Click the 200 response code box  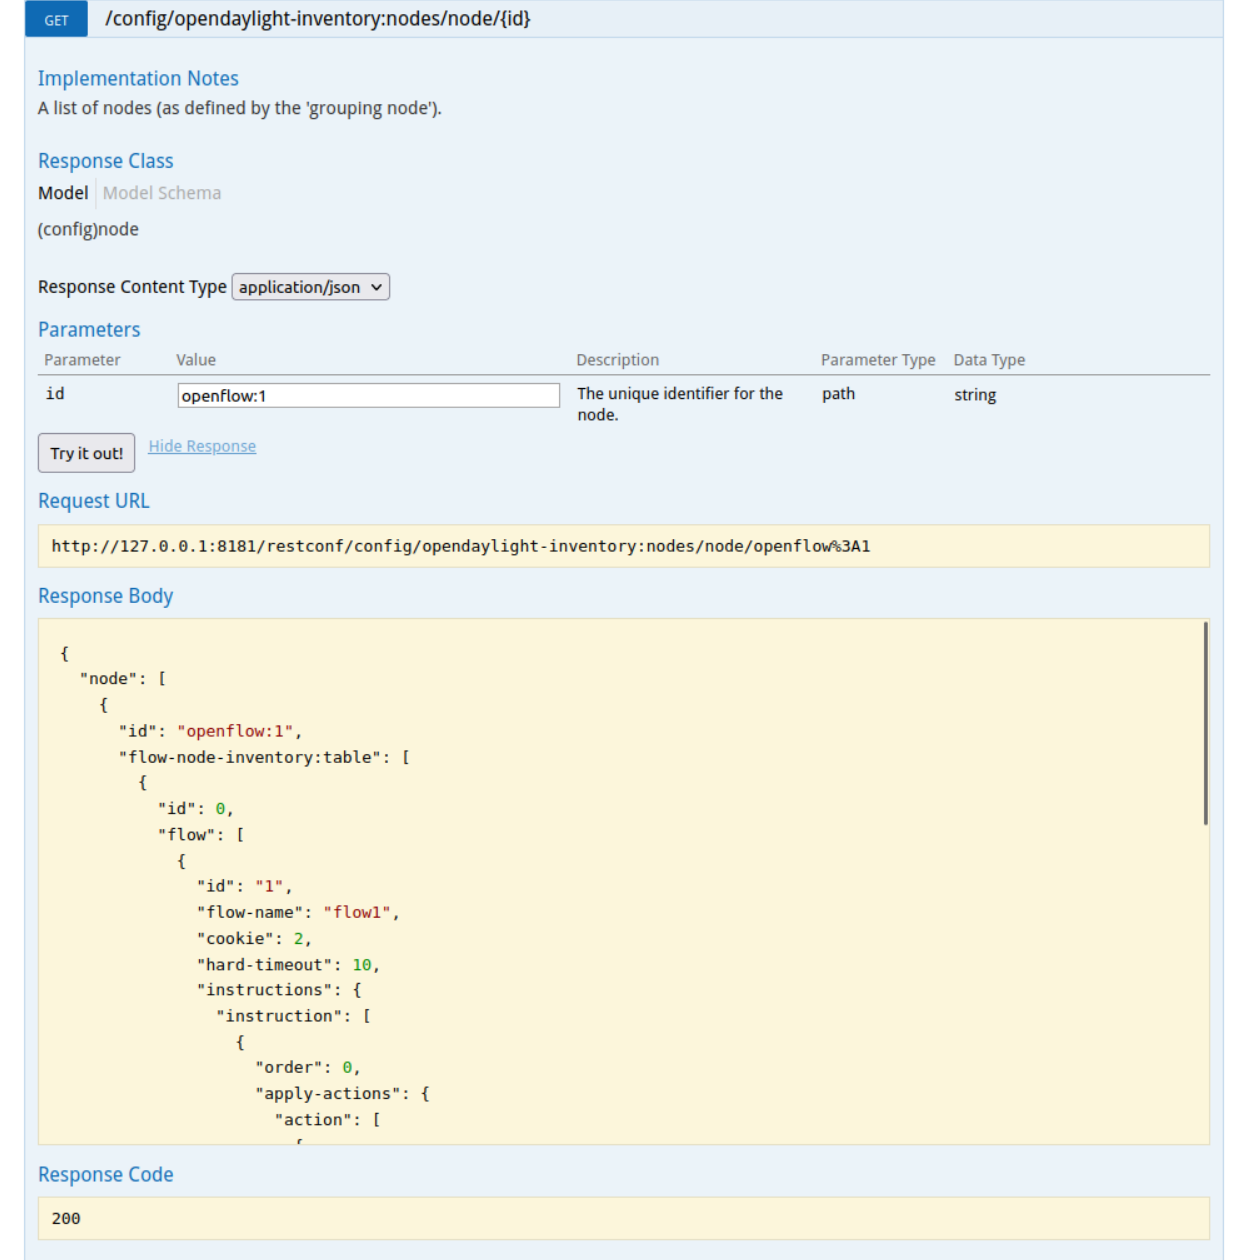tap(623, 1218)
